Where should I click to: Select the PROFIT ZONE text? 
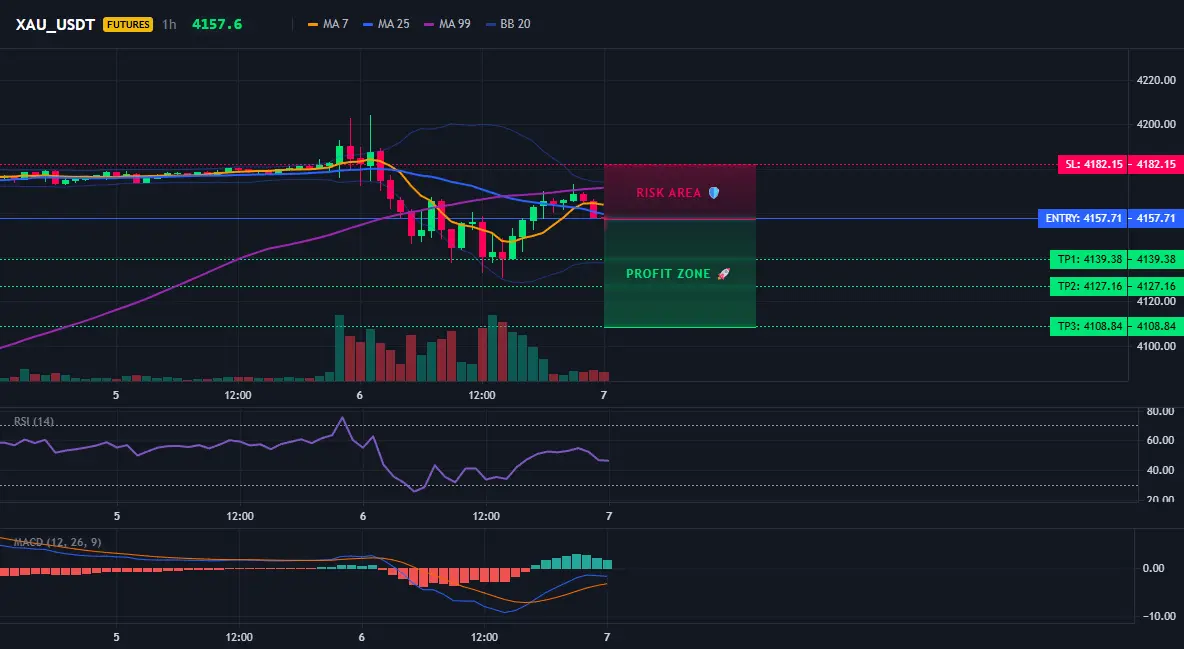pyautogui.click(x=668, y=274)
